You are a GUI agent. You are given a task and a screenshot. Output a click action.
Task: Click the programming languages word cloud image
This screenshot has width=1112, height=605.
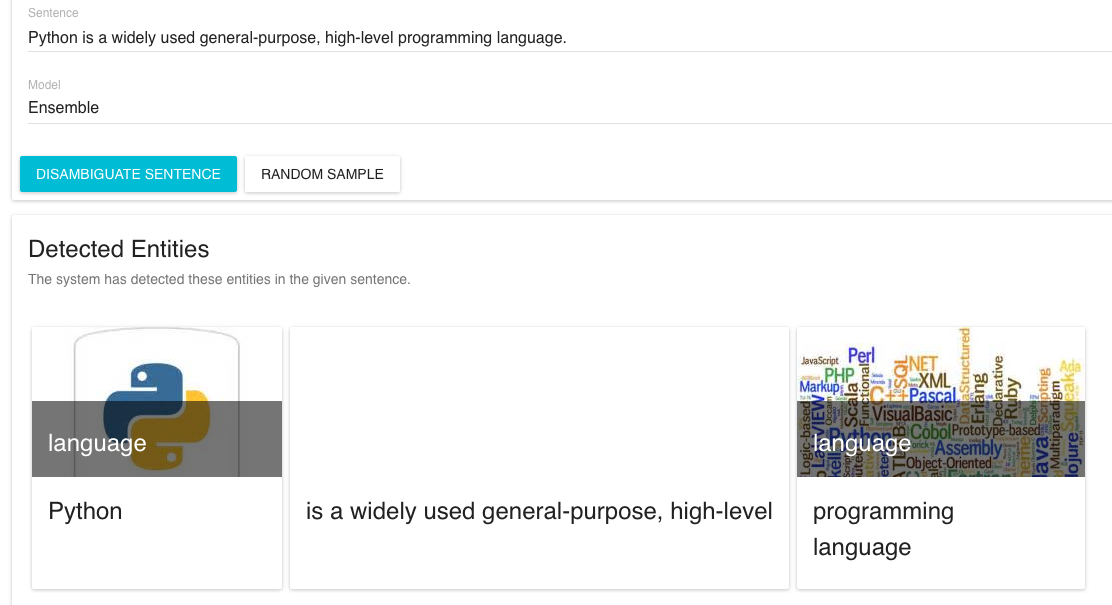[x=940, y=401]
